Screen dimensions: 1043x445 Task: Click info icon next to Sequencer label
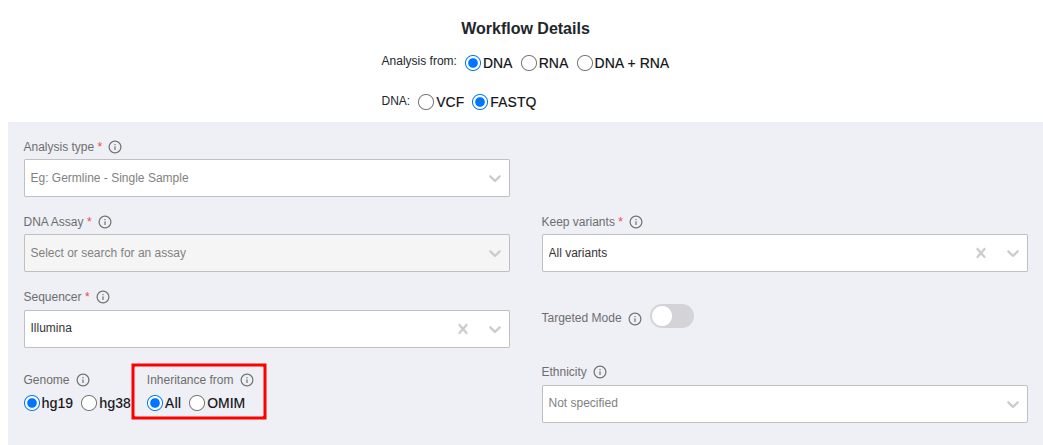point(103,297)
